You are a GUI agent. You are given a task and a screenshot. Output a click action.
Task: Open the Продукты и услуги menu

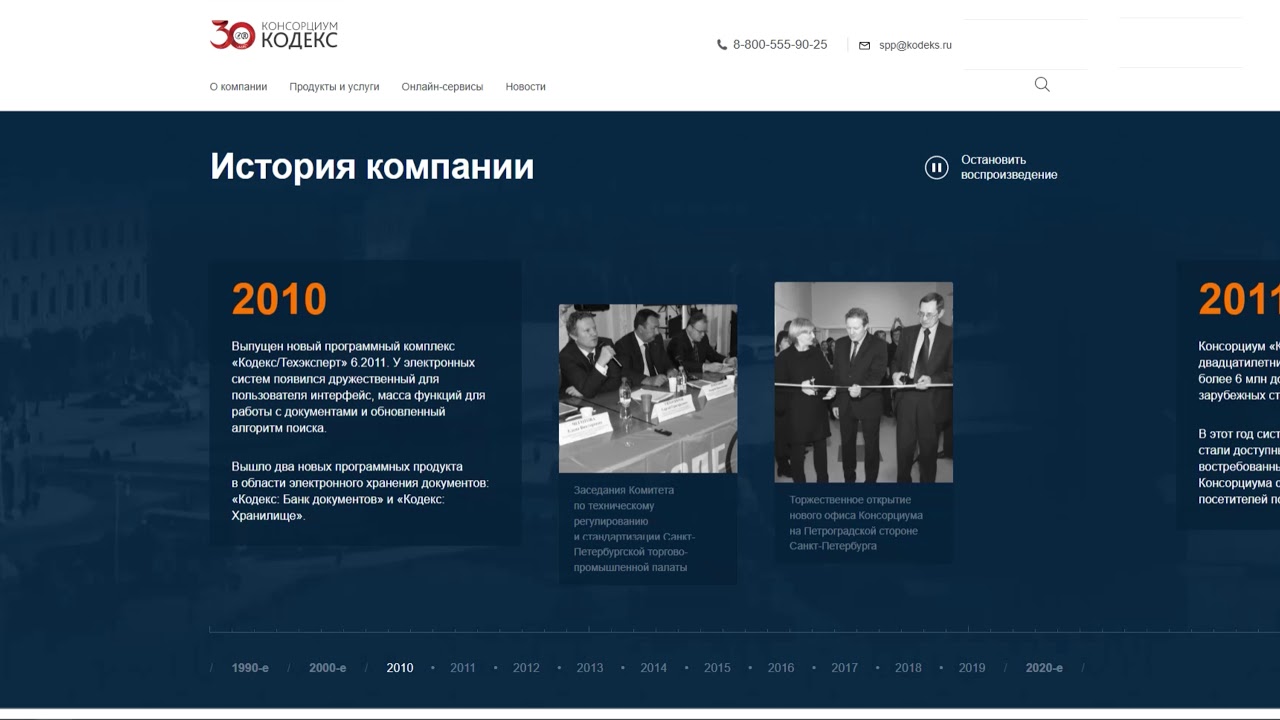tap(334, 87)
